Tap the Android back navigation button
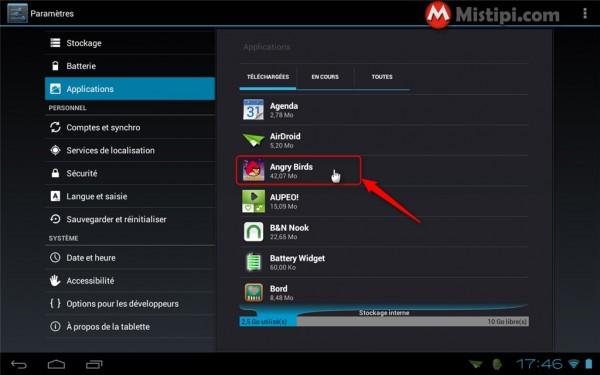 coord(19,364)
